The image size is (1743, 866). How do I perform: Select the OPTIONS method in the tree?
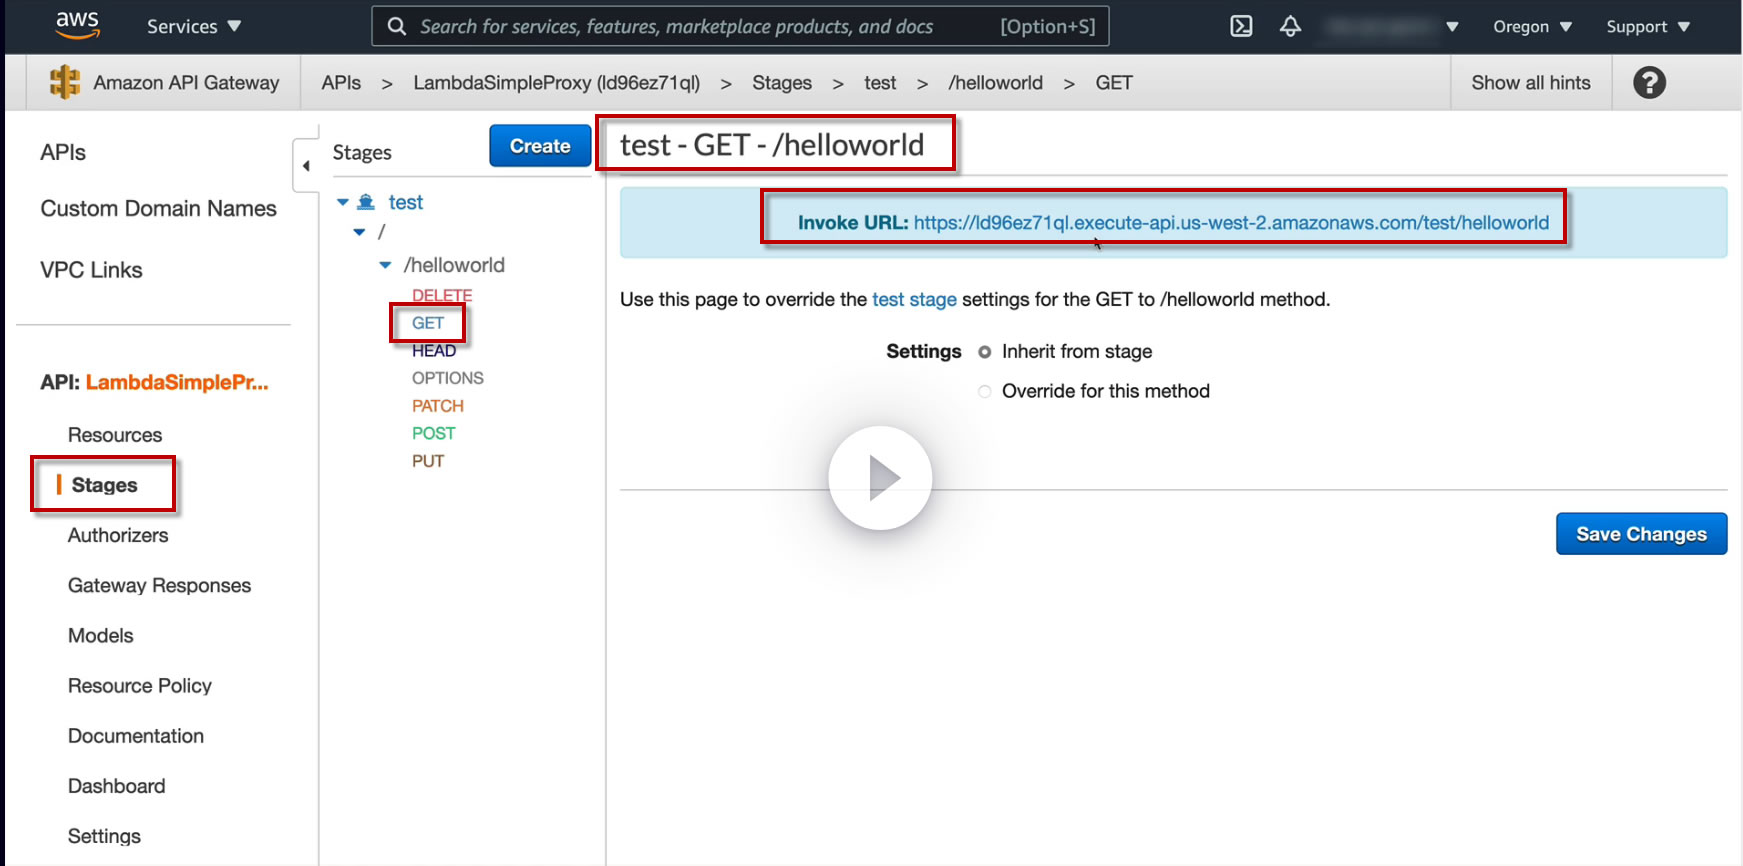448,378
